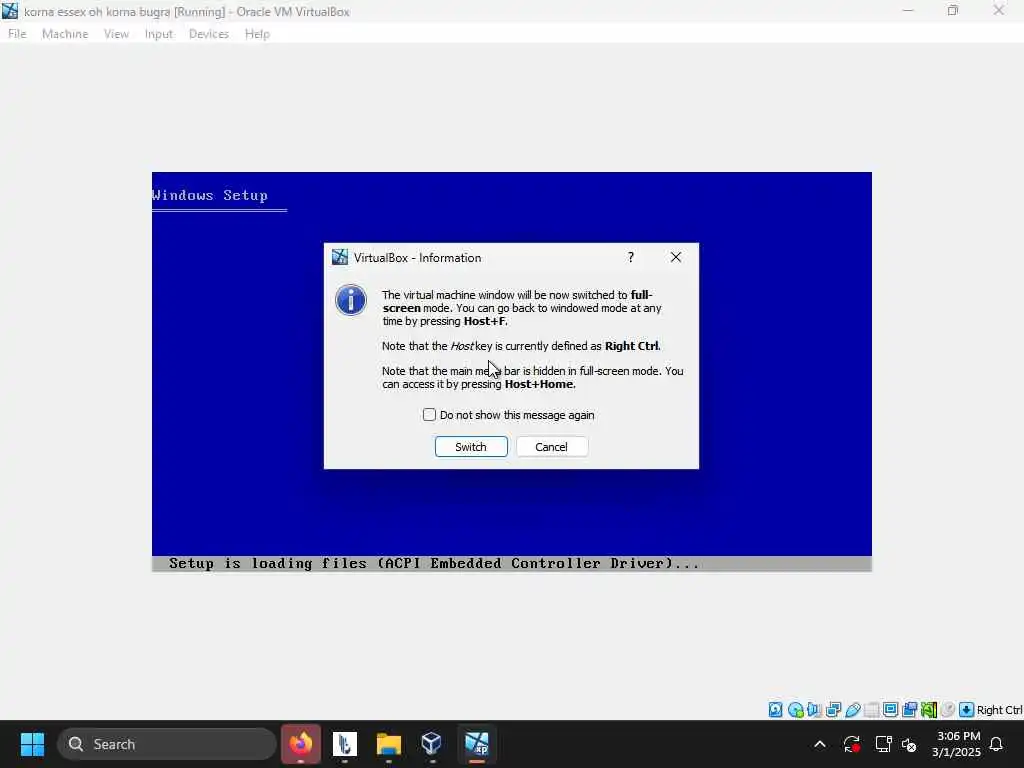The height and width of the screenshot is (768, 1024).
Task: Click the VirtualBox logo in dialog title bar
Action: click(340, 257)
